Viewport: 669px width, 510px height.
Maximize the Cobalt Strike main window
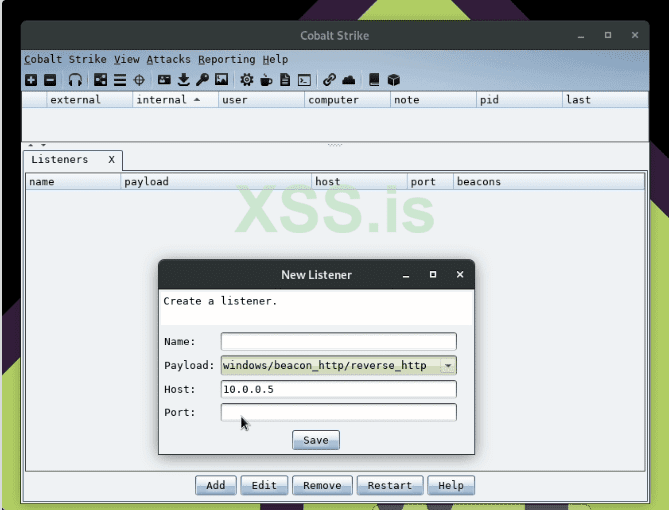pos(608,35)
